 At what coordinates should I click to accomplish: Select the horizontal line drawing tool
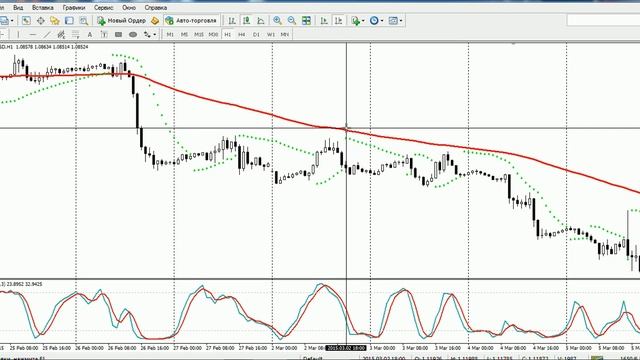[x=33, y=35]
